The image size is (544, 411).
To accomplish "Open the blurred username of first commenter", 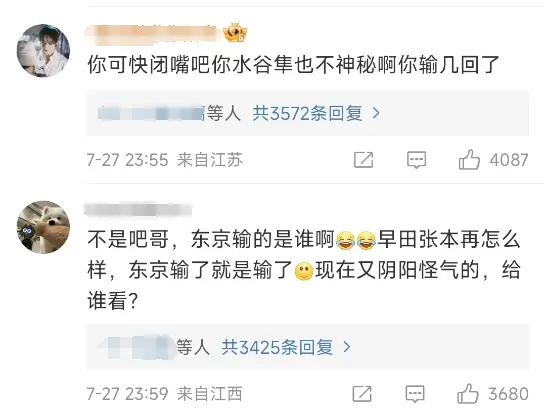I will coord(154,35).
